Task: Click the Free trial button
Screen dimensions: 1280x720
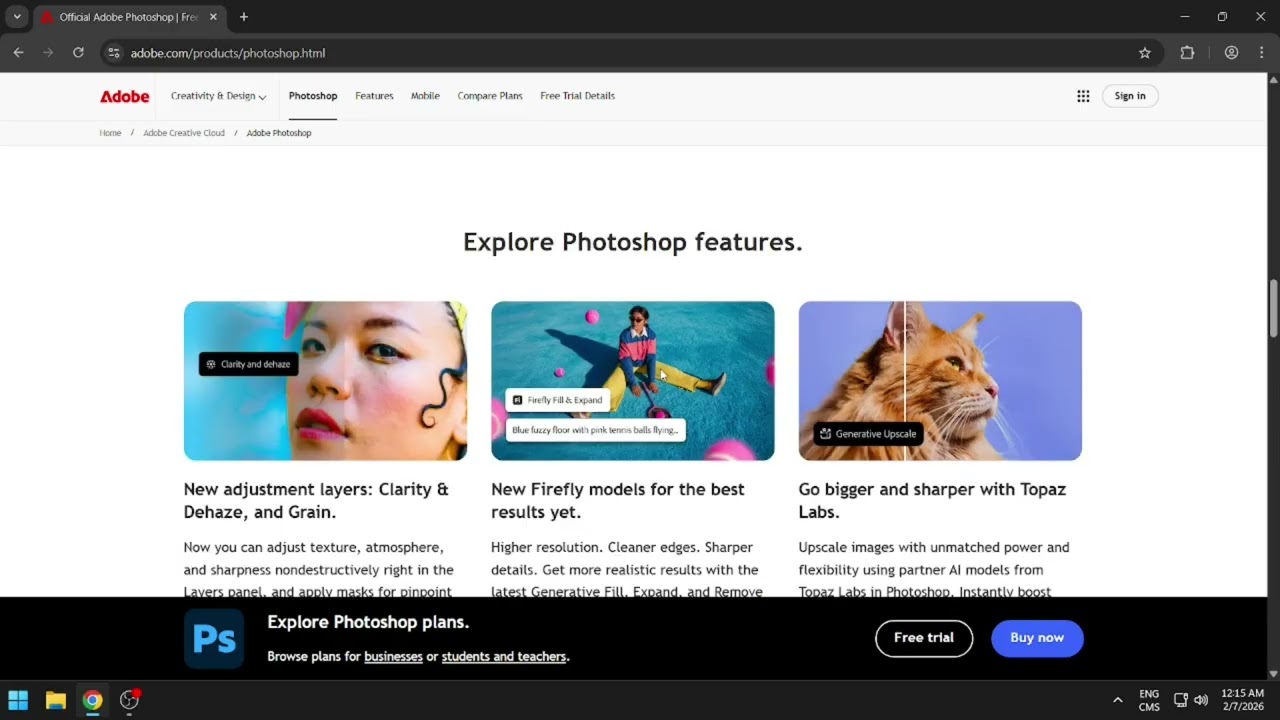Action: click(x=924, y=638)
